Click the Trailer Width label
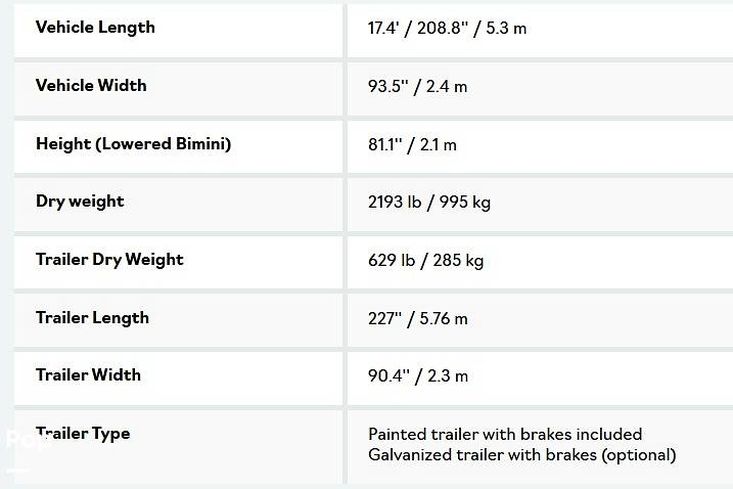 (x=88, y=375)
